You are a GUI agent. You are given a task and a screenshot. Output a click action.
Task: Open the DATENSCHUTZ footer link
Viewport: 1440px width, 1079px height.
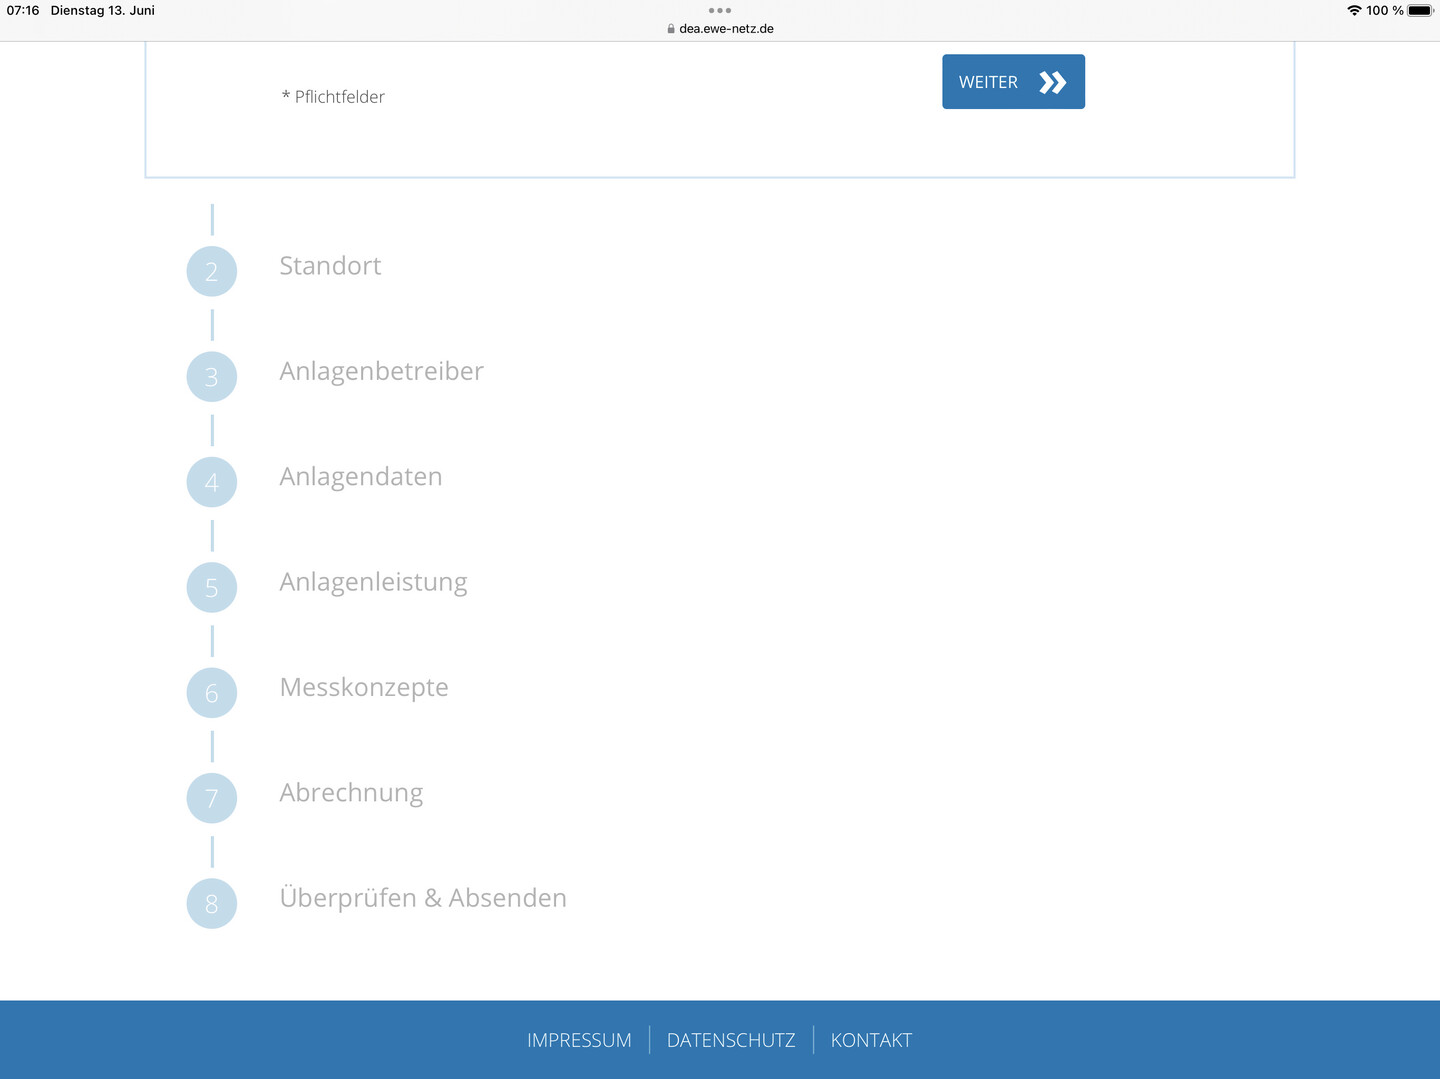click(731, 1040)
